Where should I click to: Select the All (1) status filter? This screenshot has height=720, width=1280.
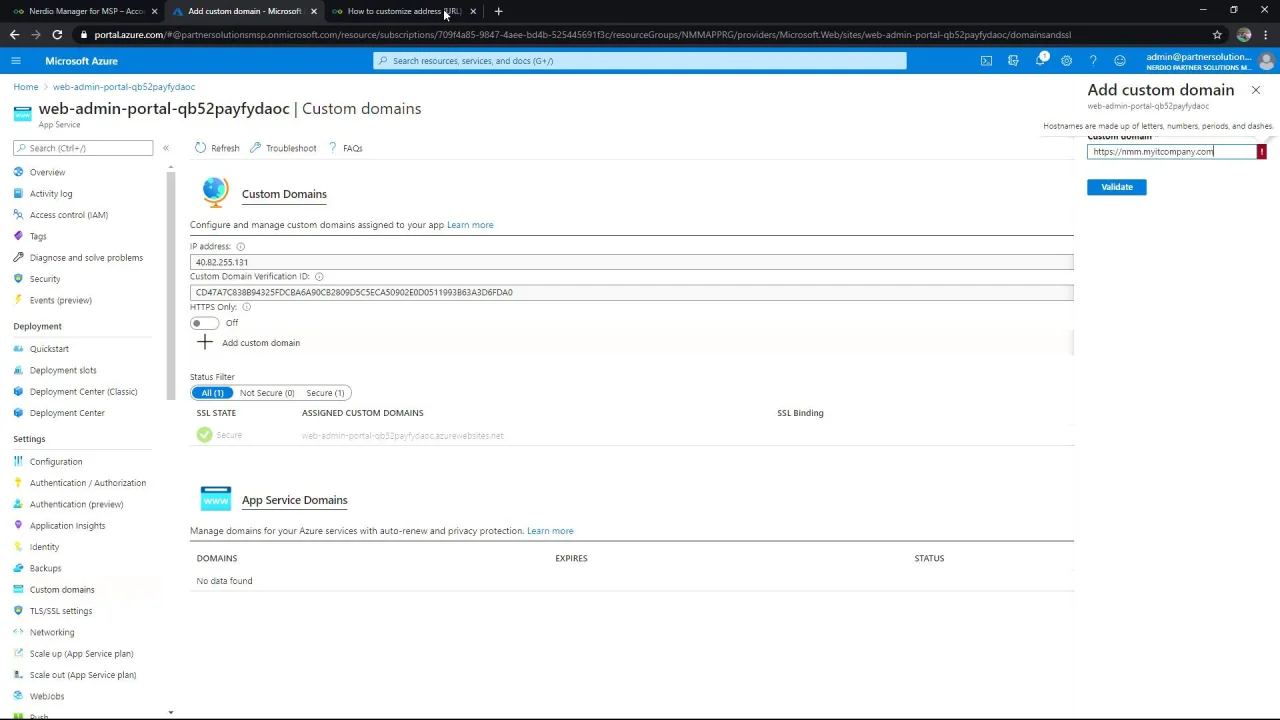(x=212, y=393)
